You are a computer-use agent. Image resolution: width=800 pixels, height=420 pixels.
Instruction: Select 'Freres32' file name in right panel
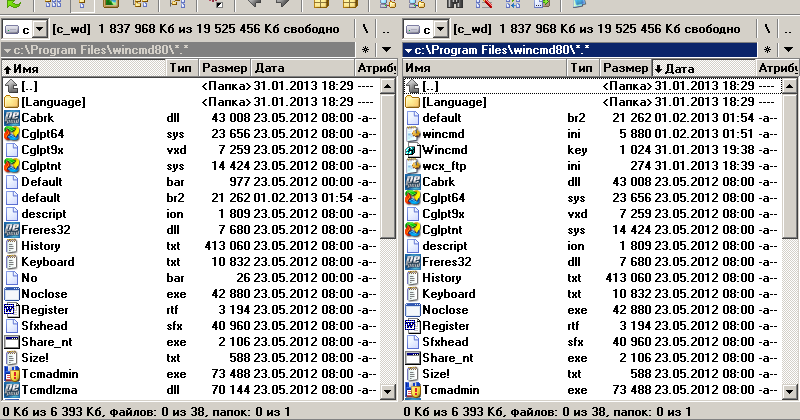point(446,262)
